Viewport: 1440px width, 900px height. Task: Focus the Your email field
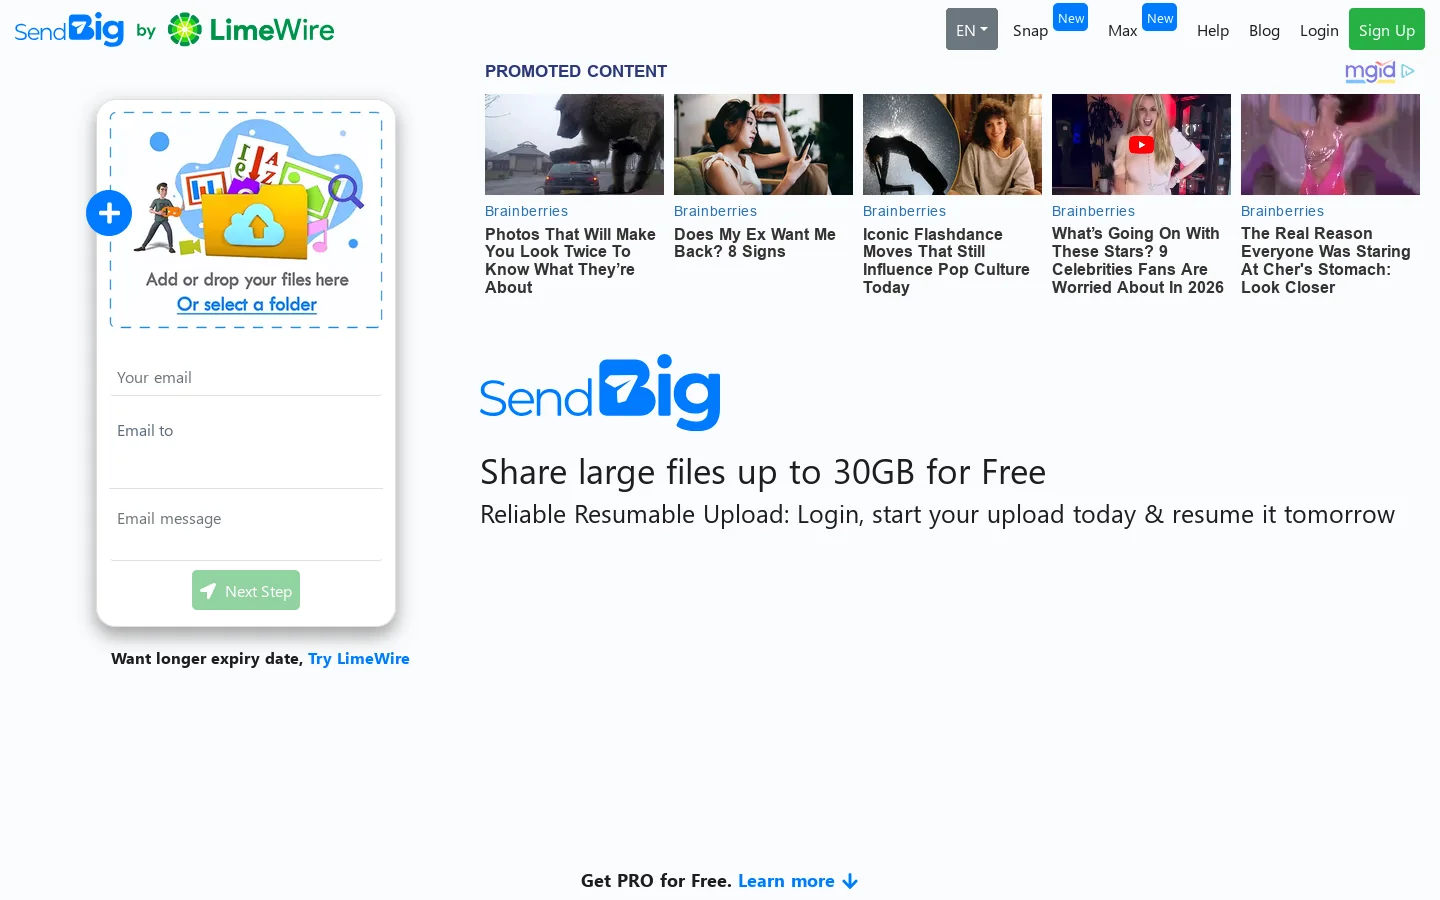pyautogui.click(x=246, y=377)
